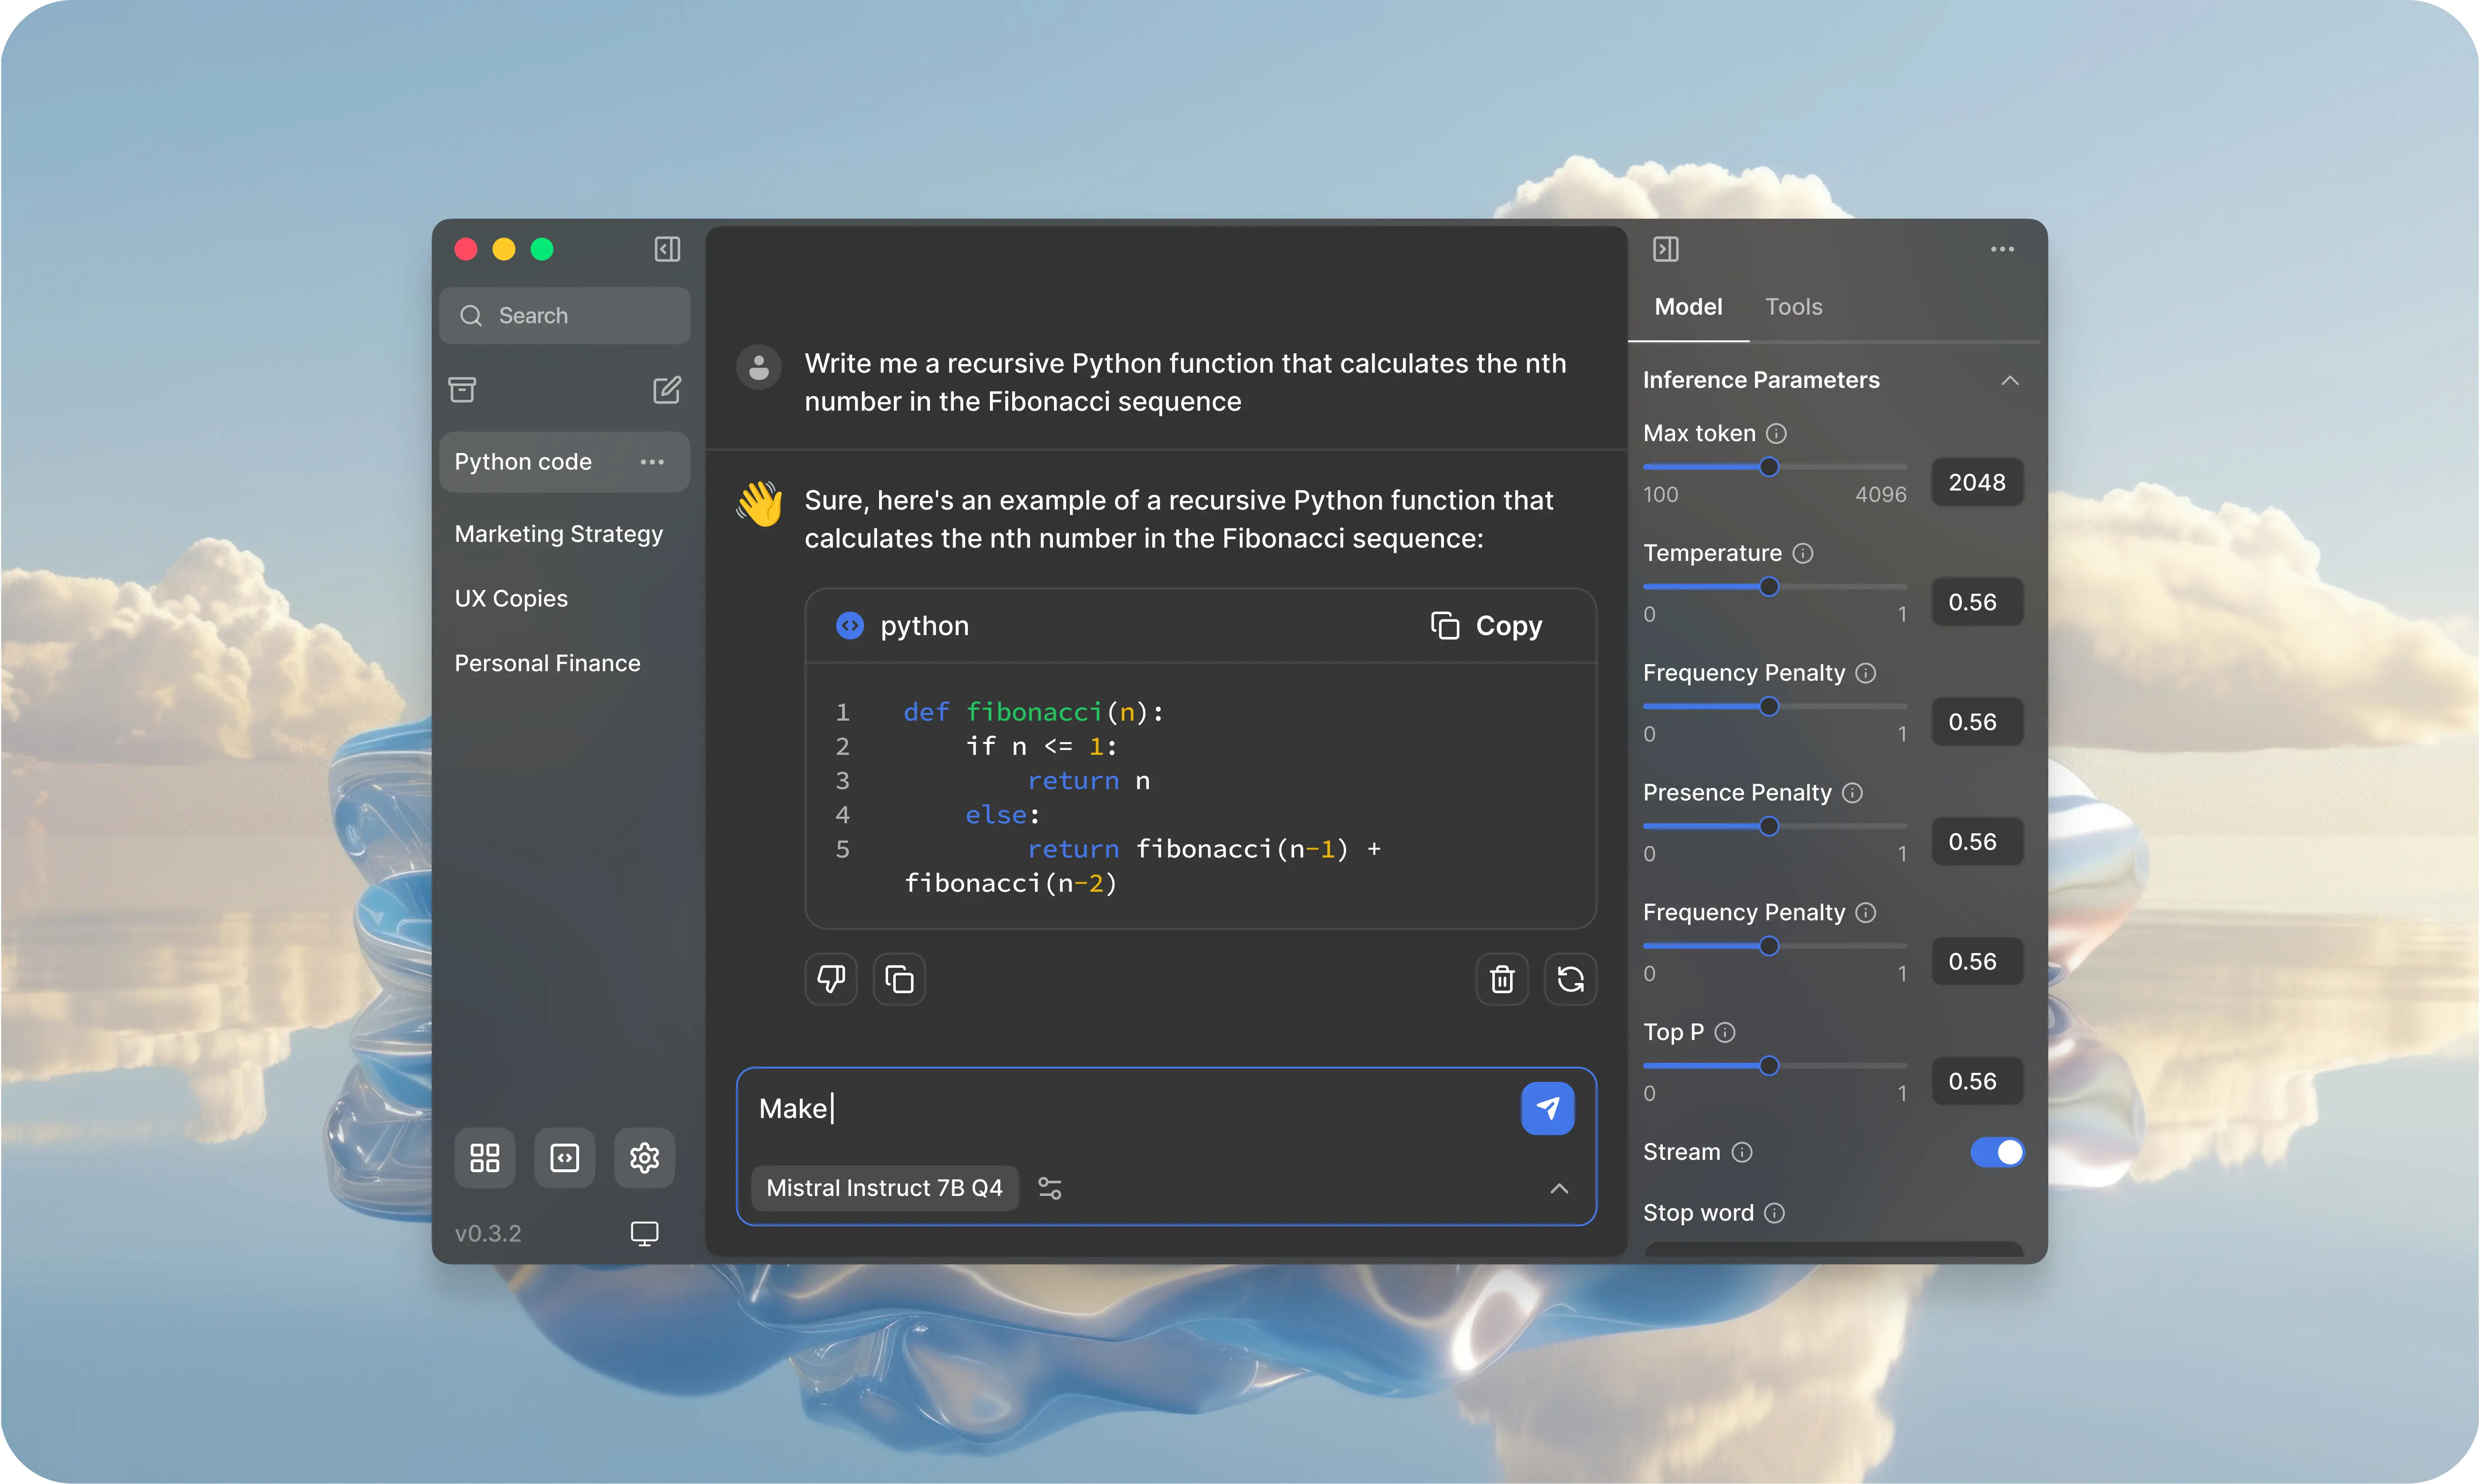Regenerate the assistant response
This screenshot has width=2480, height=1484.
(1570, 979)
